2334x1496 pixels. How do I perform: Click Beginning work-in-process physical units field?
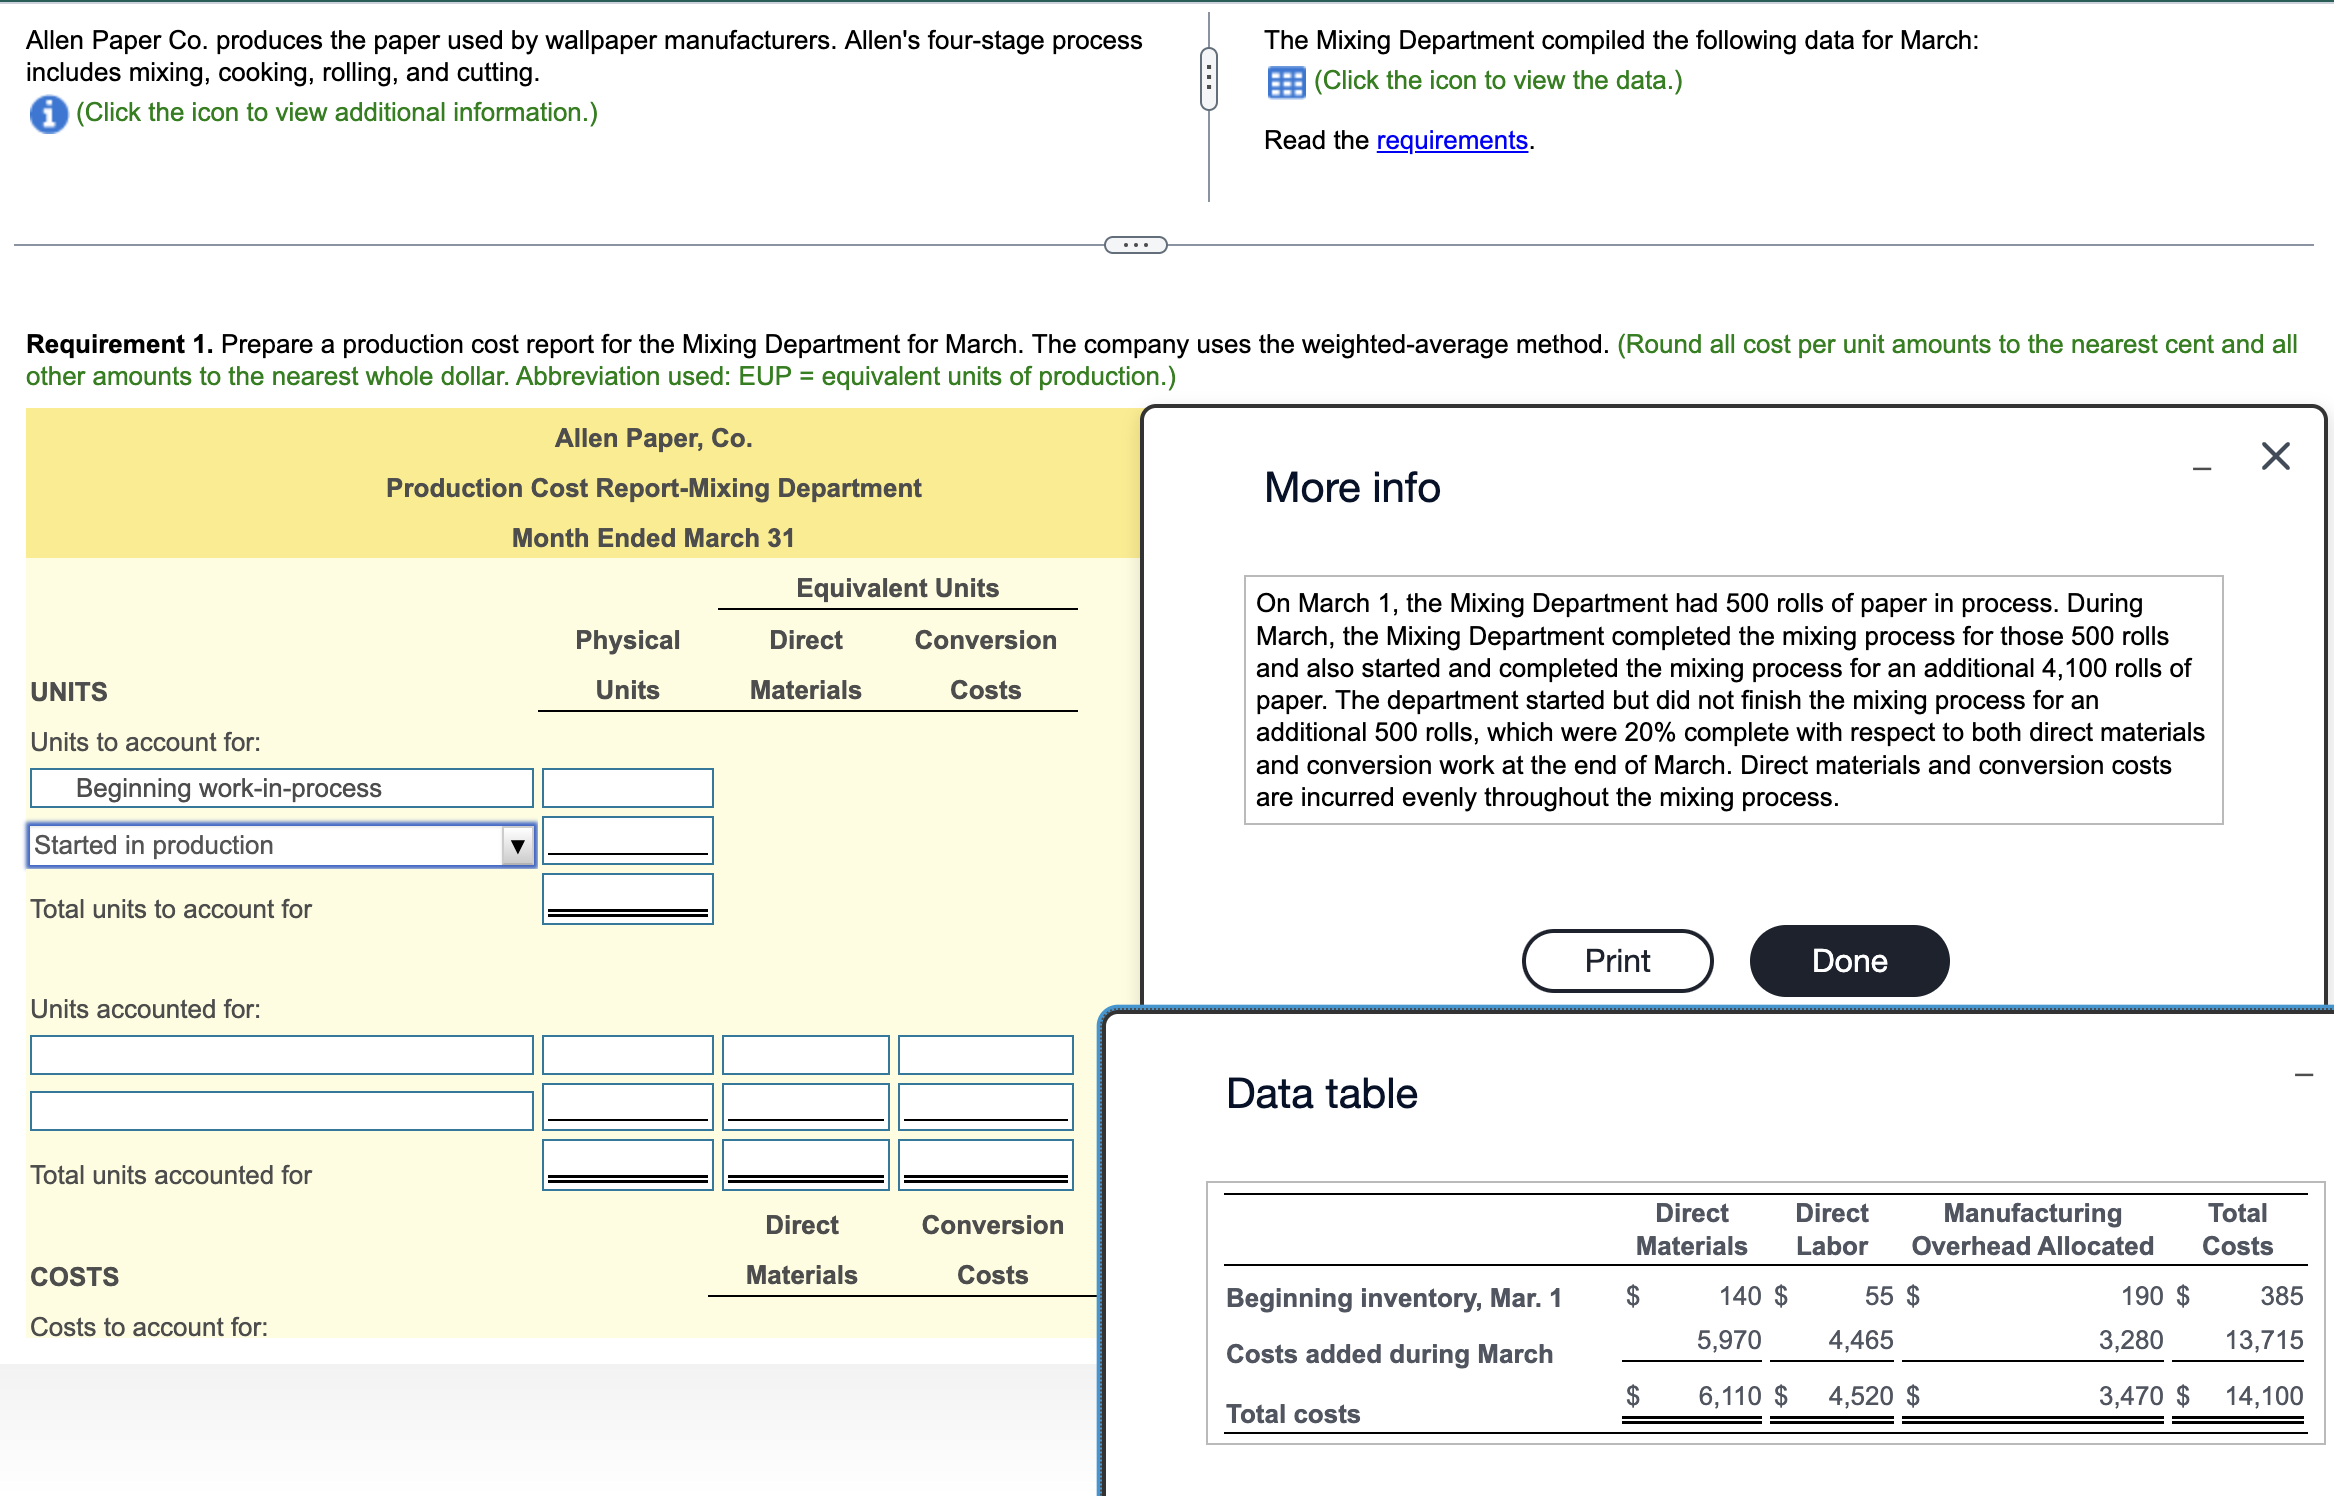pyautogui.click(x=627, y=788)
